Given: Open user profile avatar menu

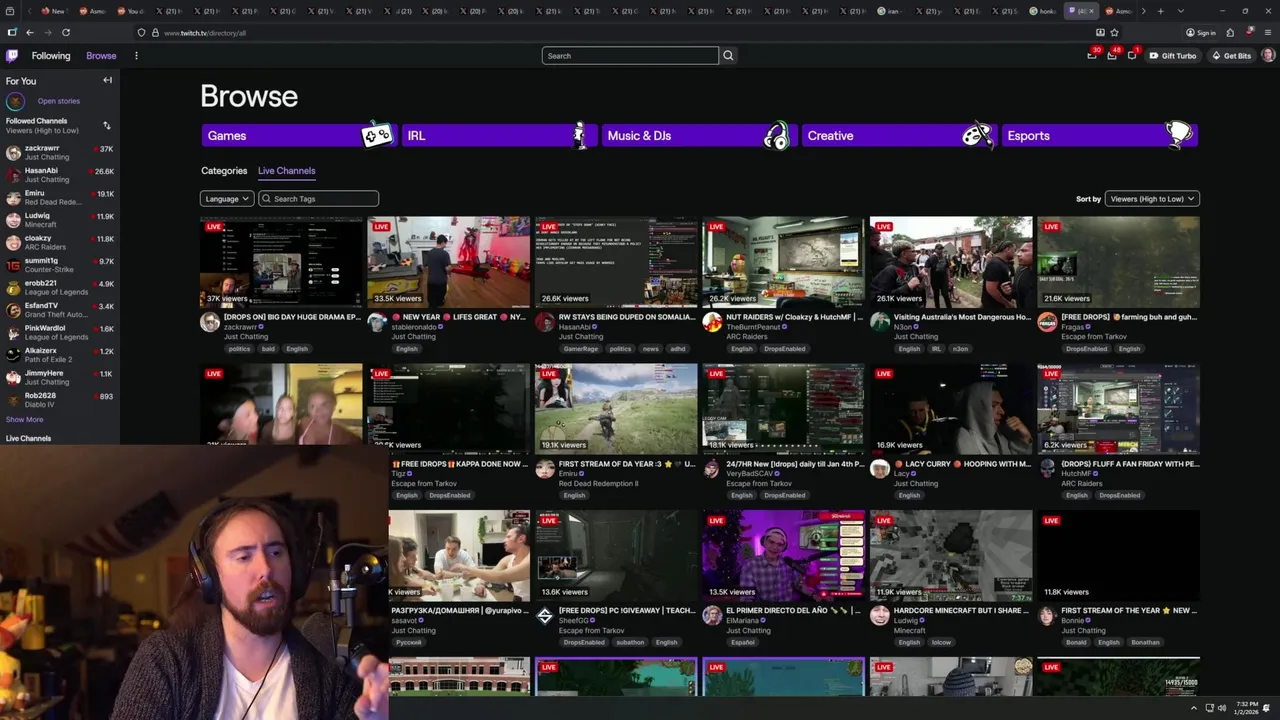Looking at the screenshot, I should click(x=1268, y=55).
